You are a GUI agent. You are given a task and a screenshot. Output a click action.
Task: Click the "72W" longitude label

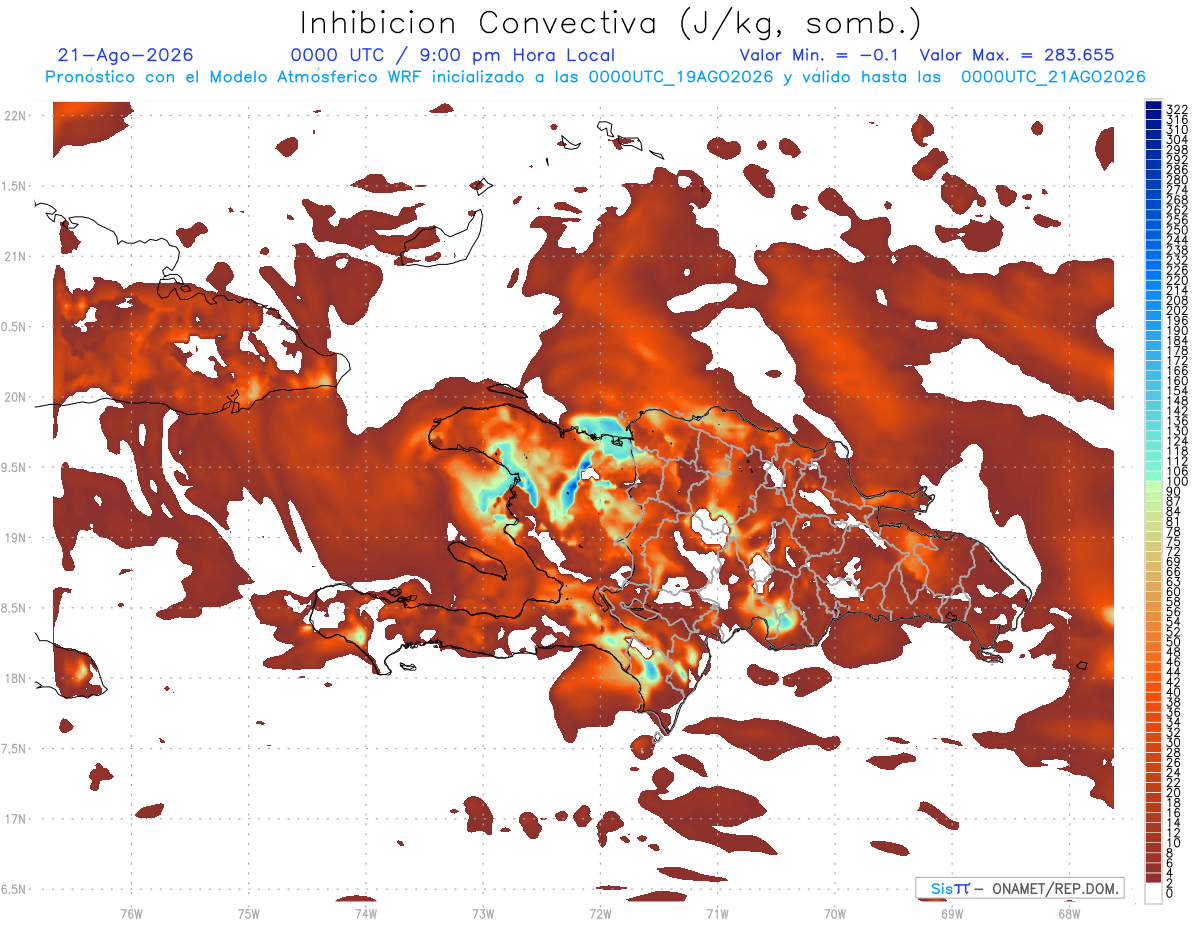click(600, 914)
